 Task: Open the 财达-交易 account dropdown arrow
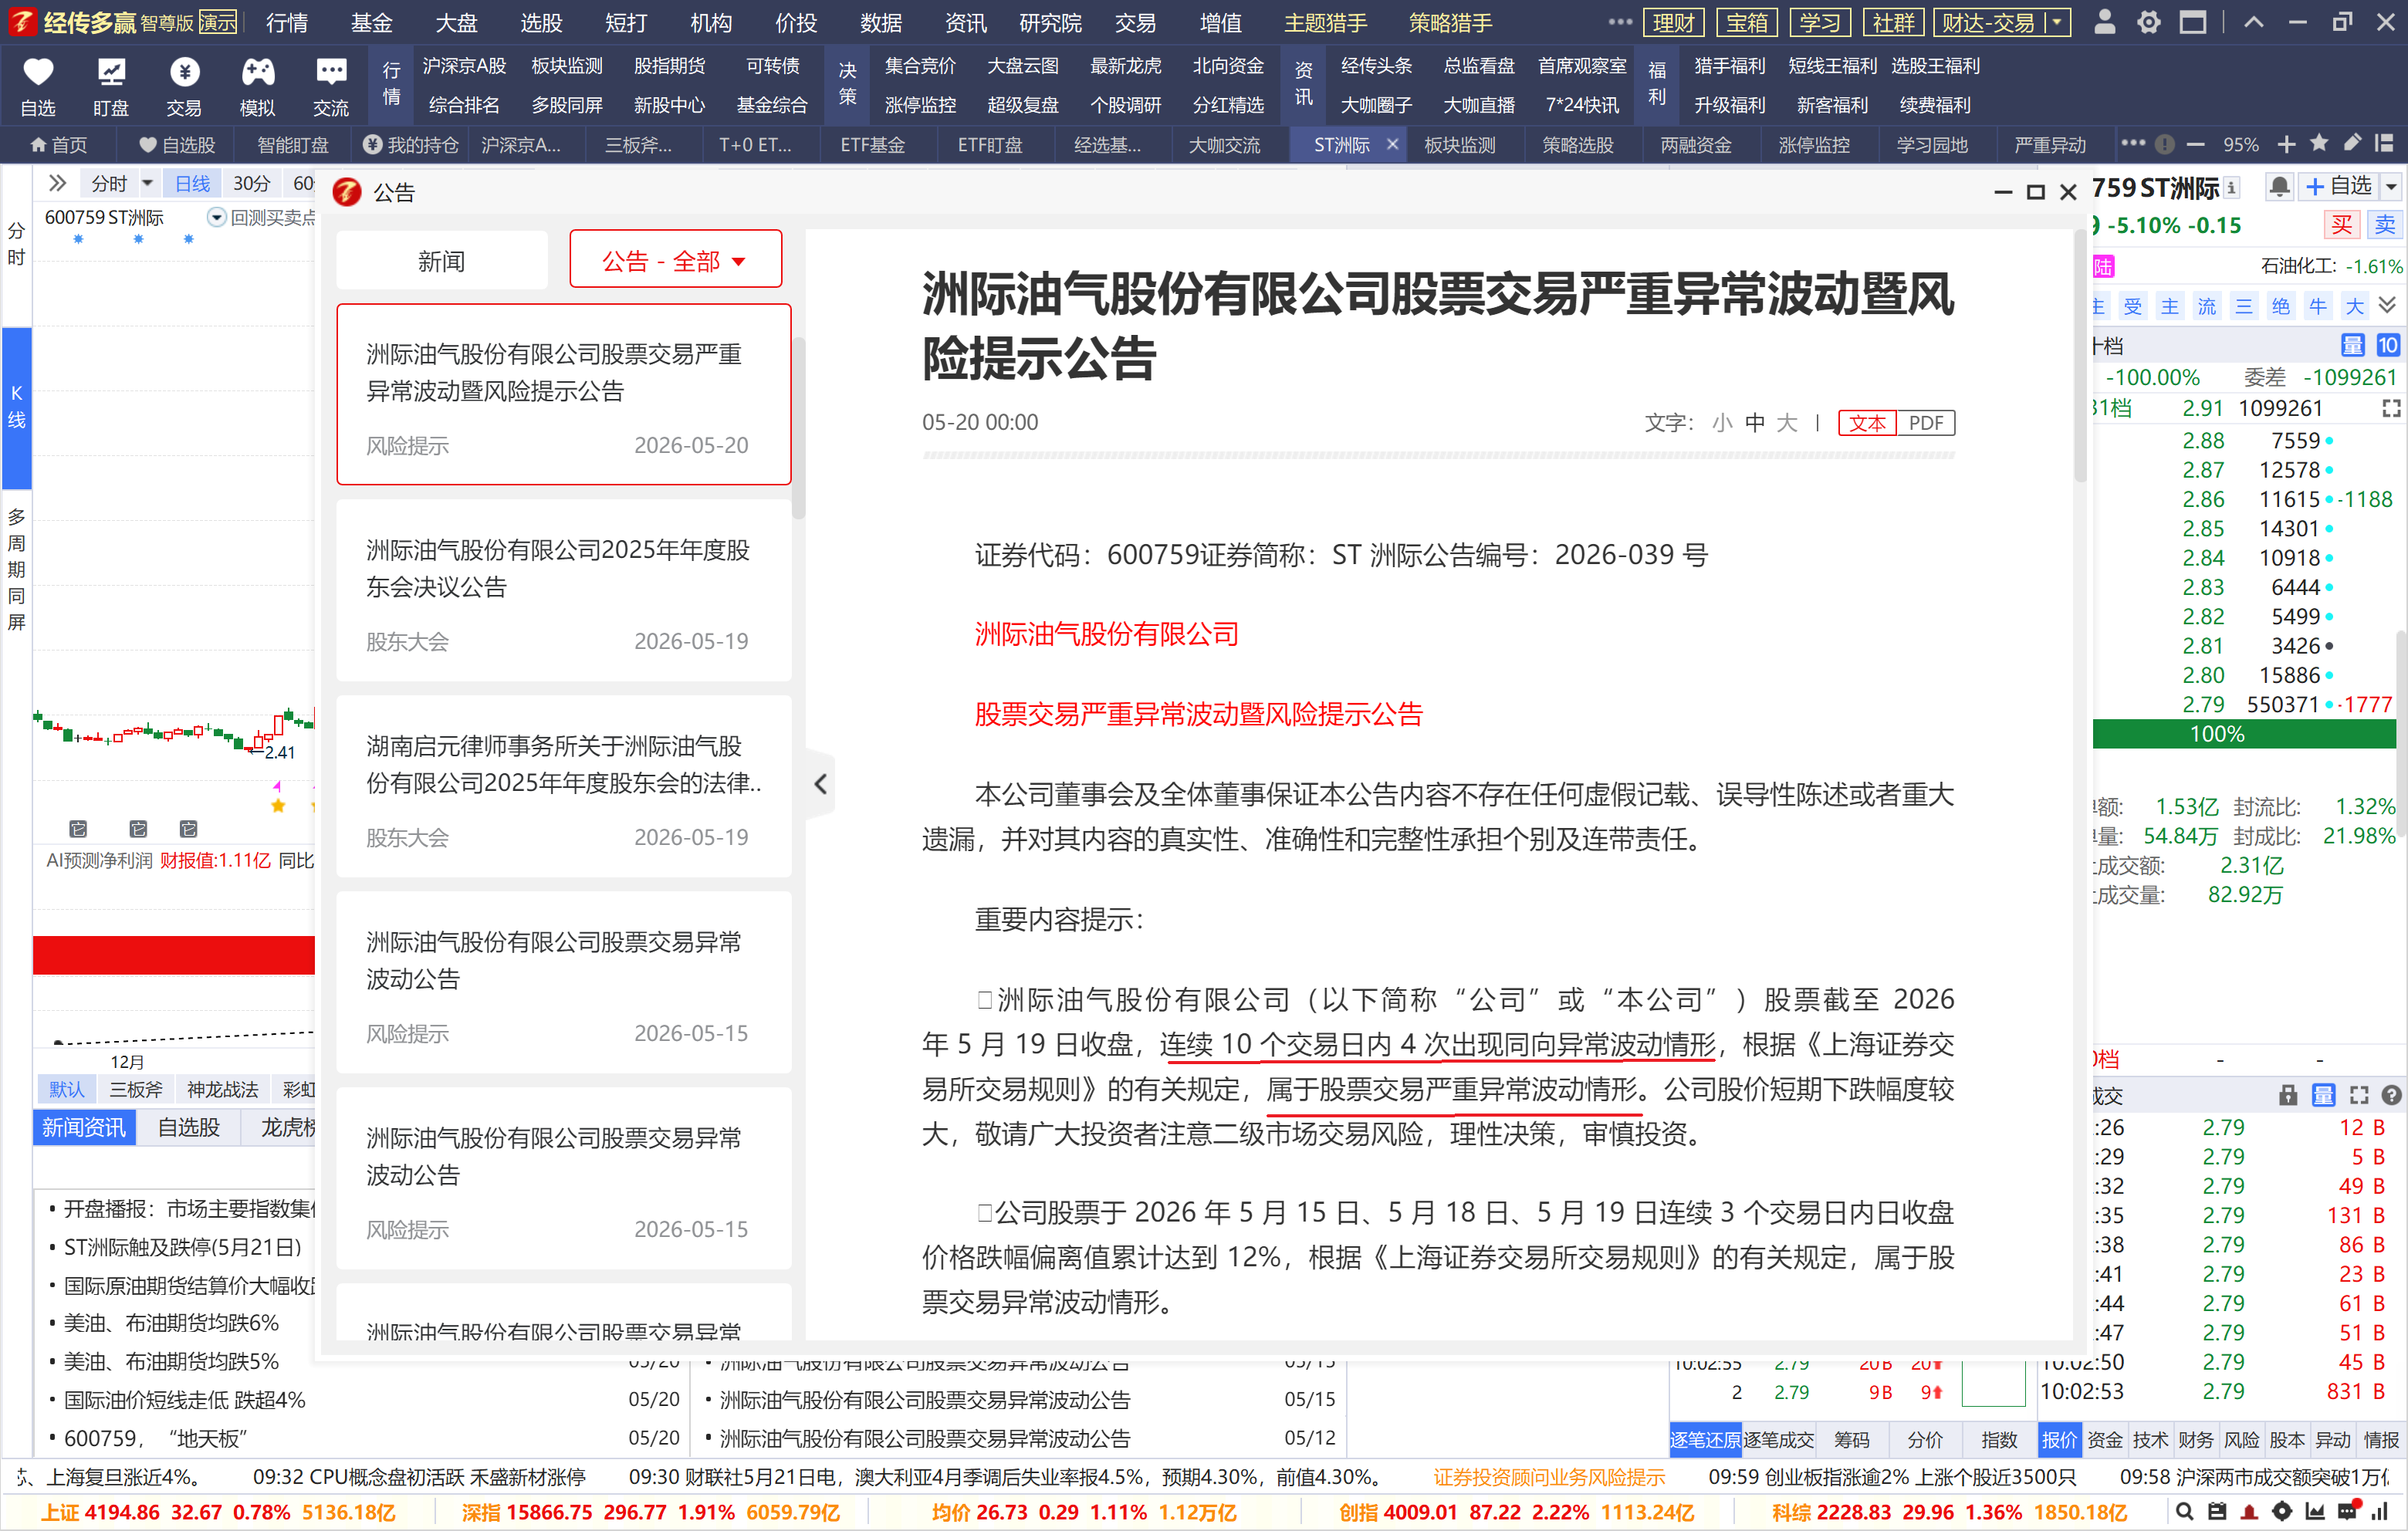point(2057,22)
